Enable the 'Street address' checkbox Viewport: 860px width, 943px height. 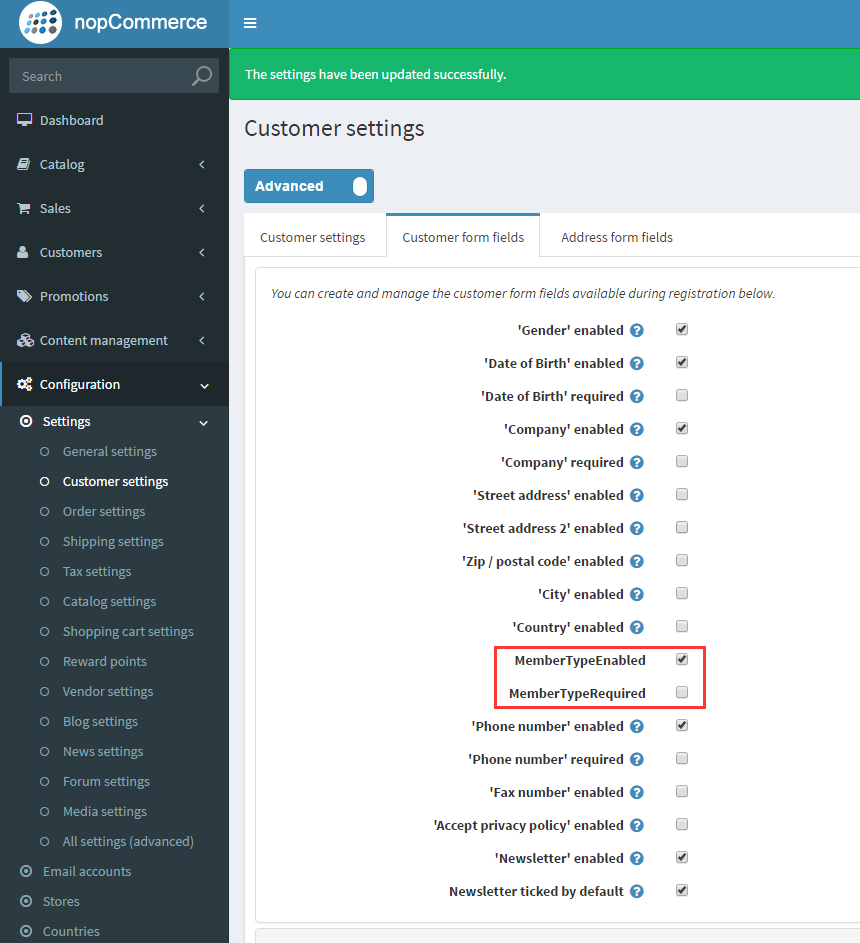(681, 494)
